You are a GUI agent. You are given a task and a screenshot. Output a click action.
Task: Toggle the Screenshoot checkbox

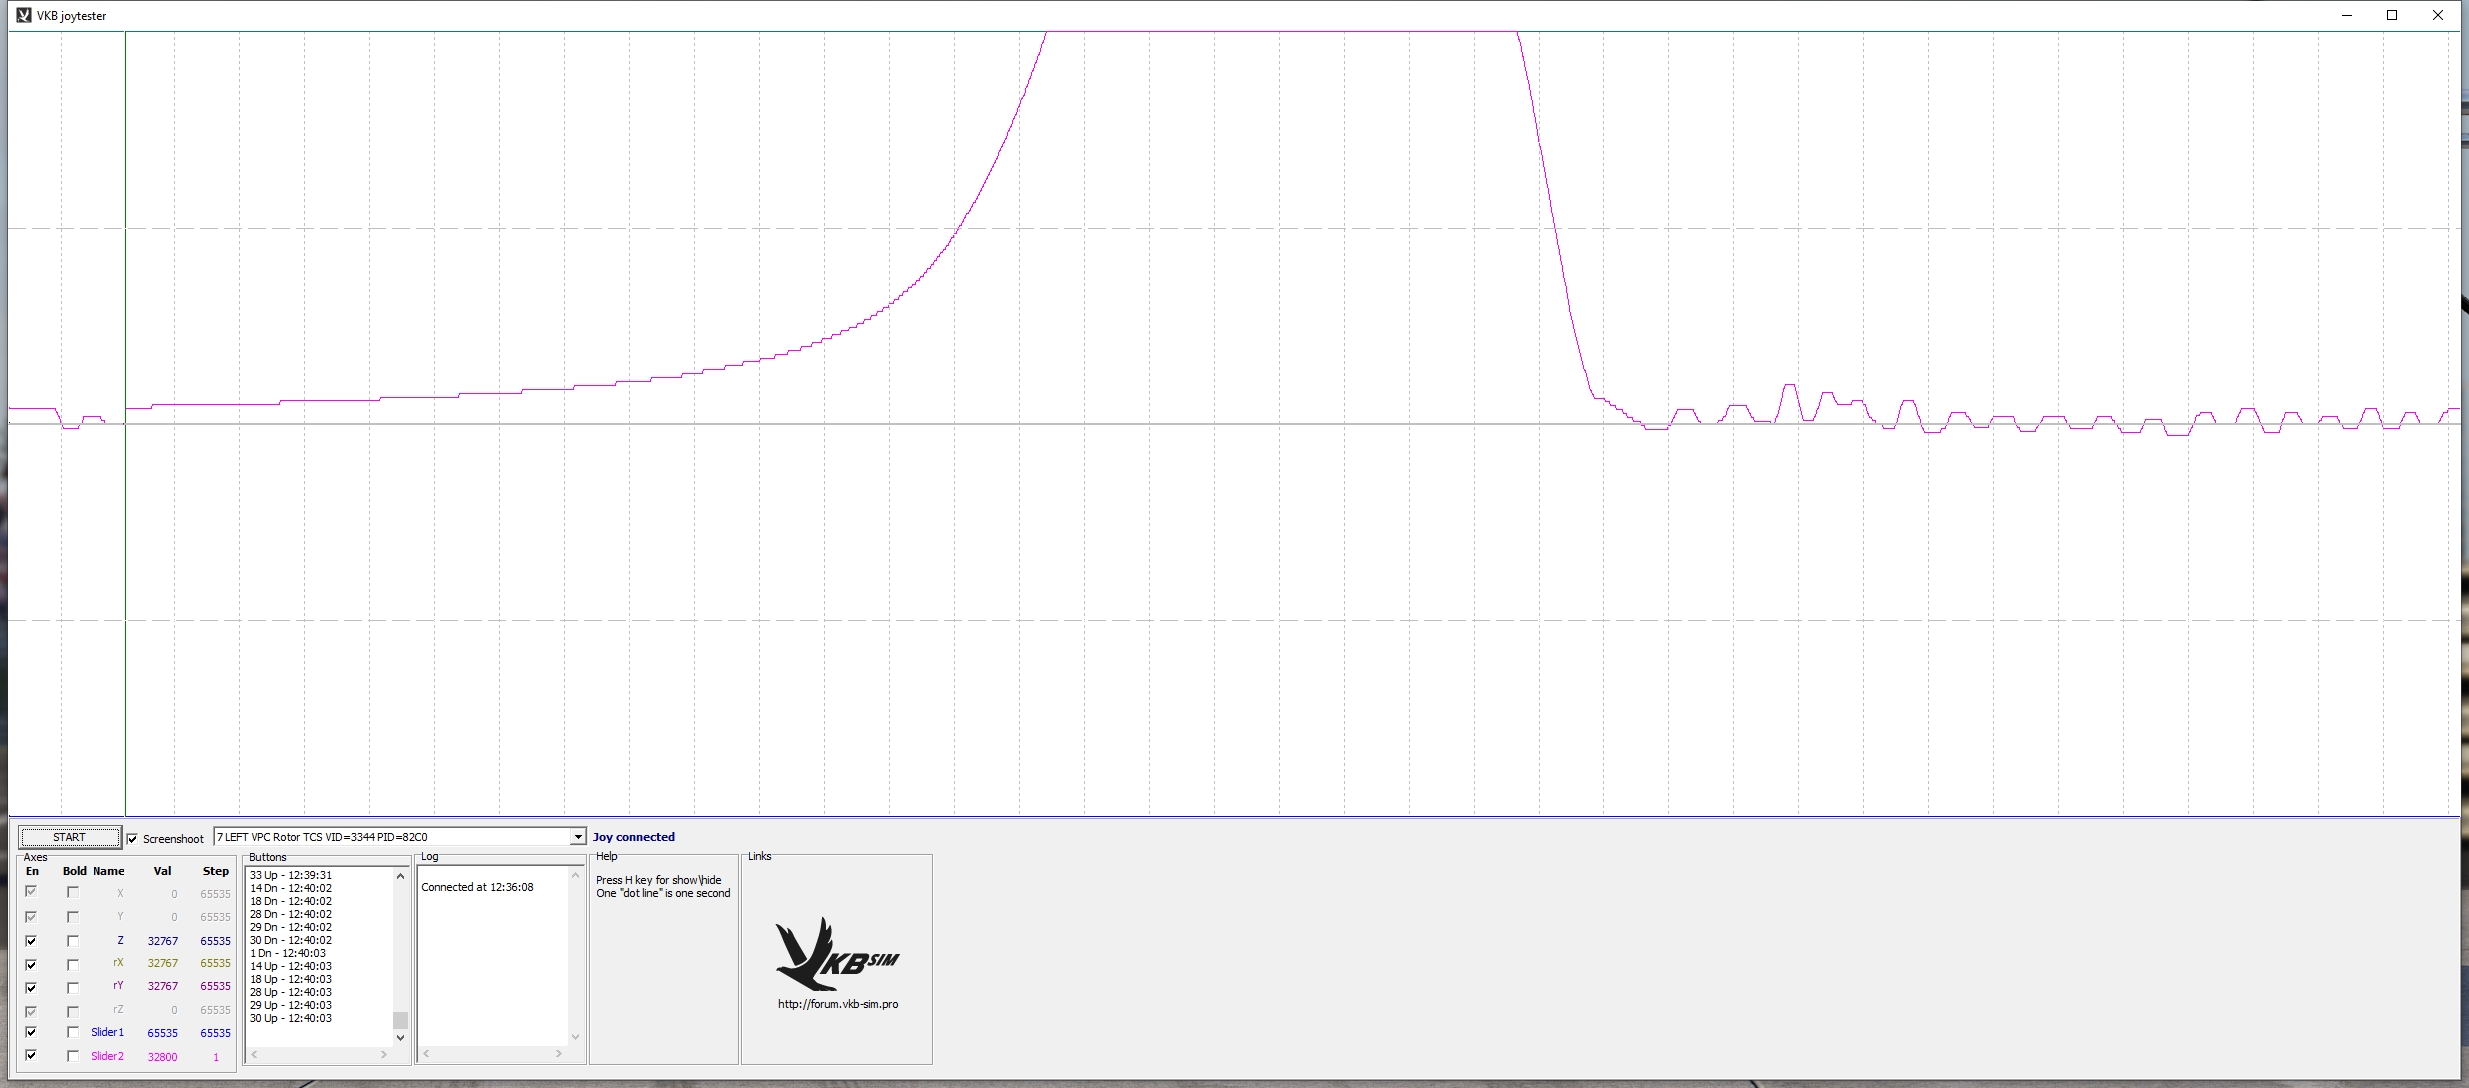point(132,838)
